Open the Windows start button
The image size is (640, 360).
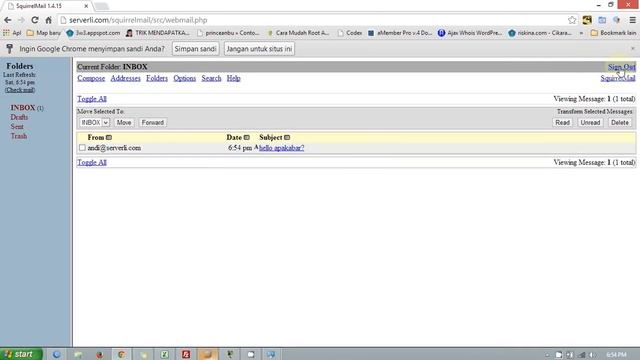(21, 354)
